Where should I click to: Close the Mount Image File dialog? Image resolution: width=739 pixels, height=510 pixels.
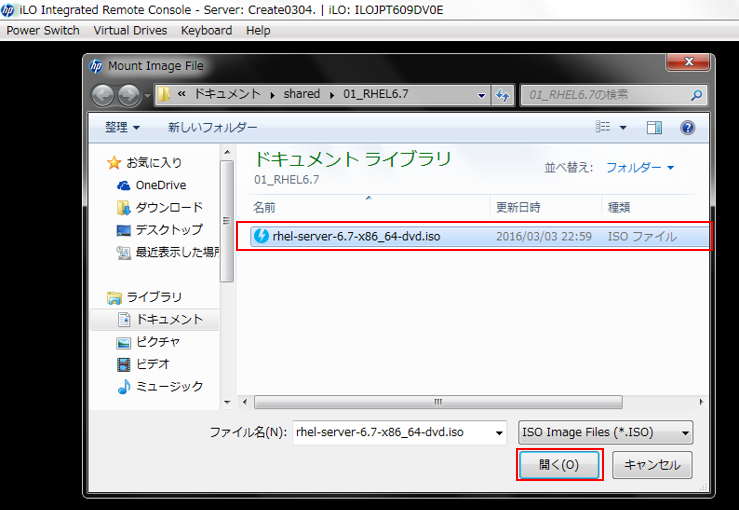[688, 62]
